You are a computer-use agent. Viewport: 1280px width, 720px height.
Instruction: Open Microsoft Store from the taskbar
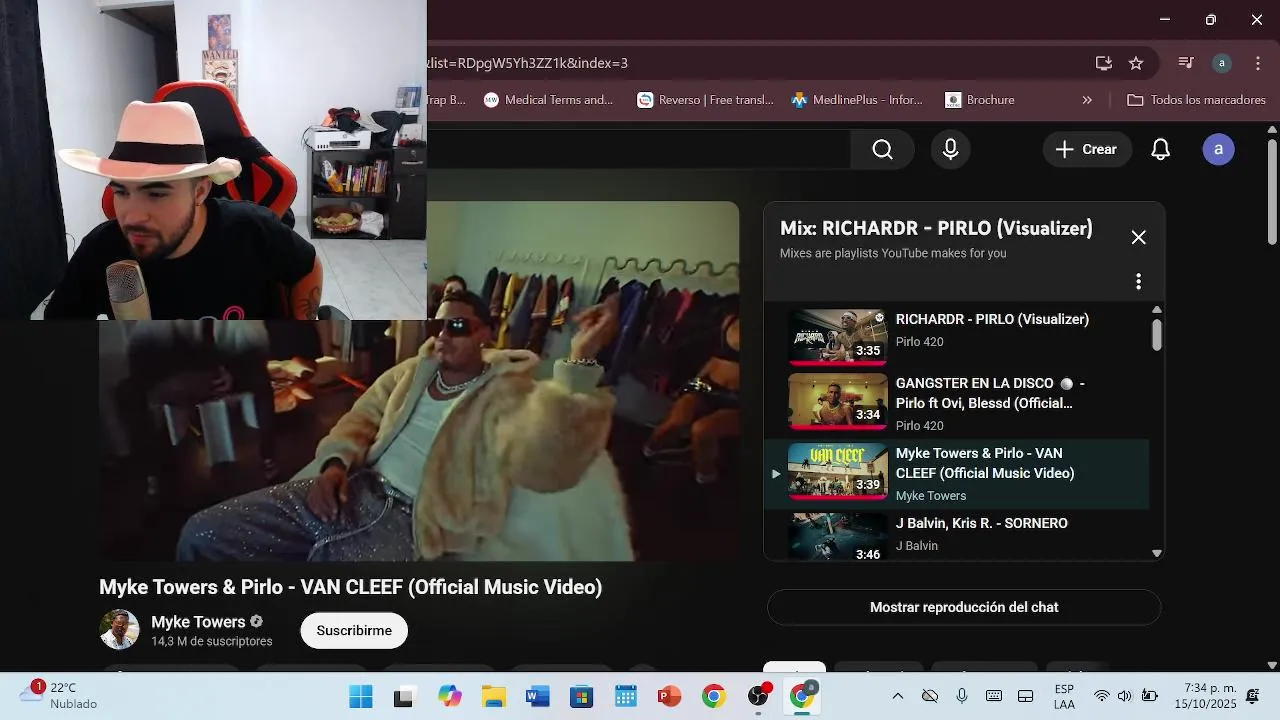coord(581,696)
